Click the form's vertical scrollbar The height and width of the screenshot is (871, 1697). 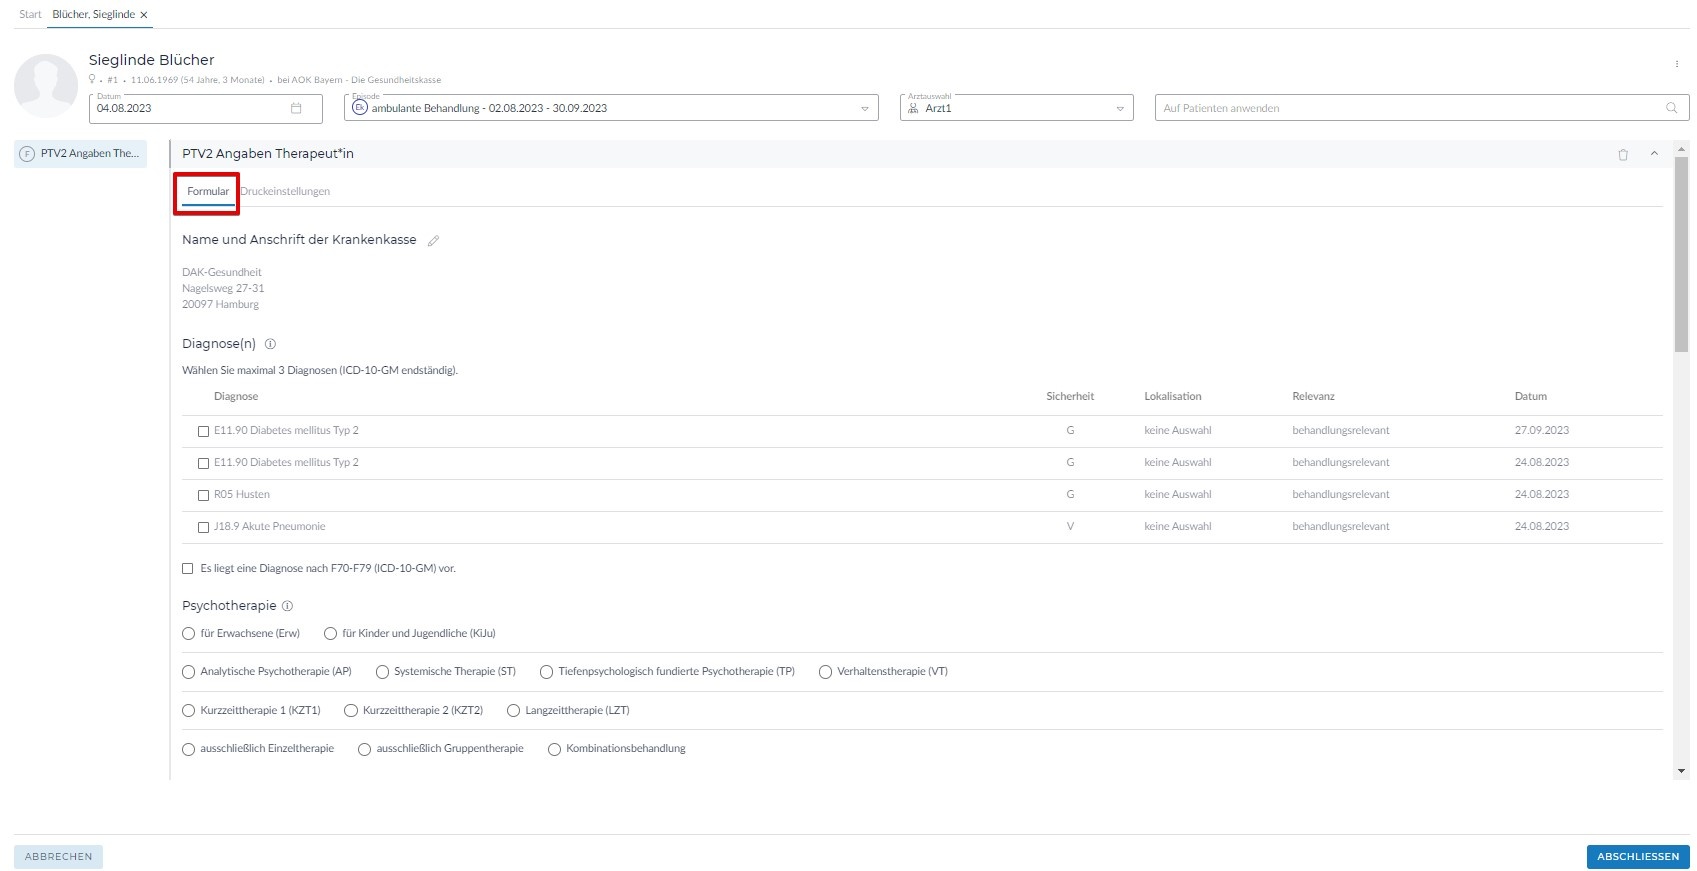(x=1681, y=255)
